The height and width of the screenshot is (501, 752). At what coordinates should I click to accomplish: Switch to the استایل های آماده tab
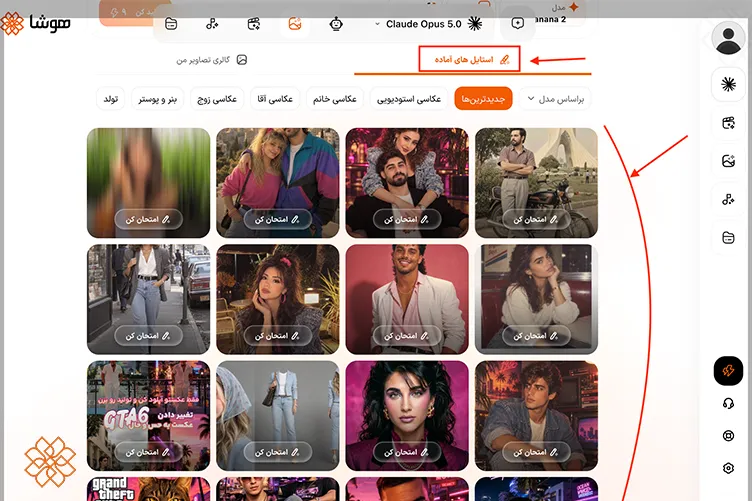click(x=472, y=59)
